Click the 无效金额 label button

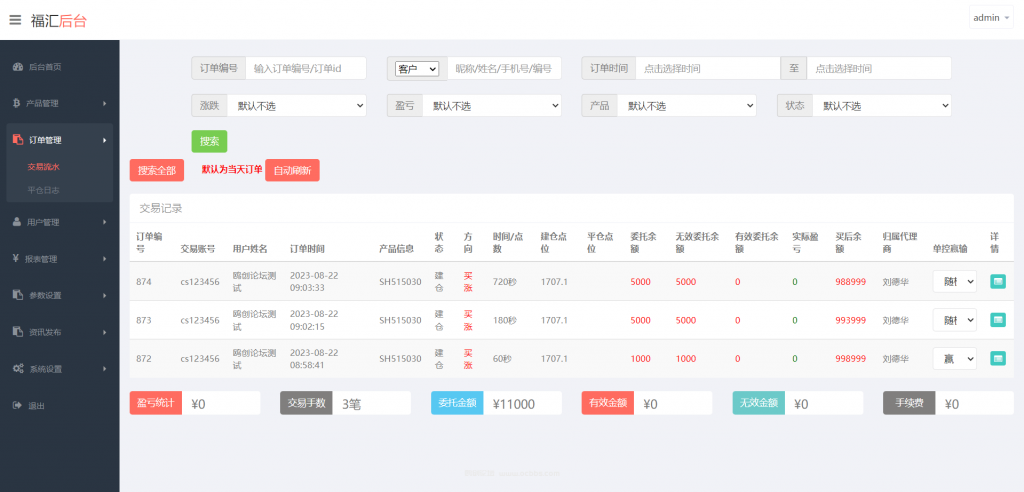(759, 403)
